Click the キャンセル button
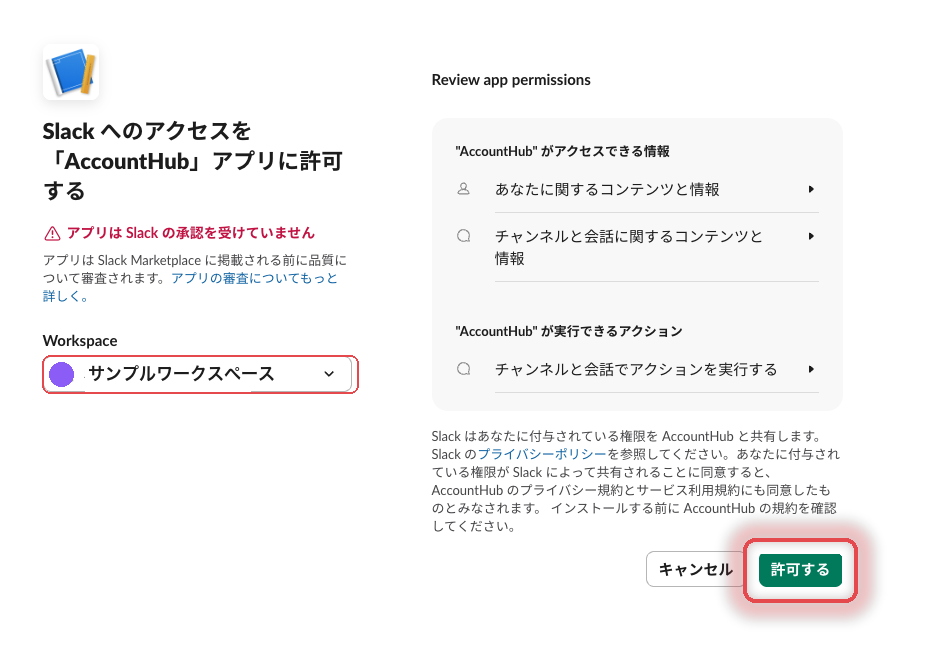The image size is (934, 661). (695, 569)
